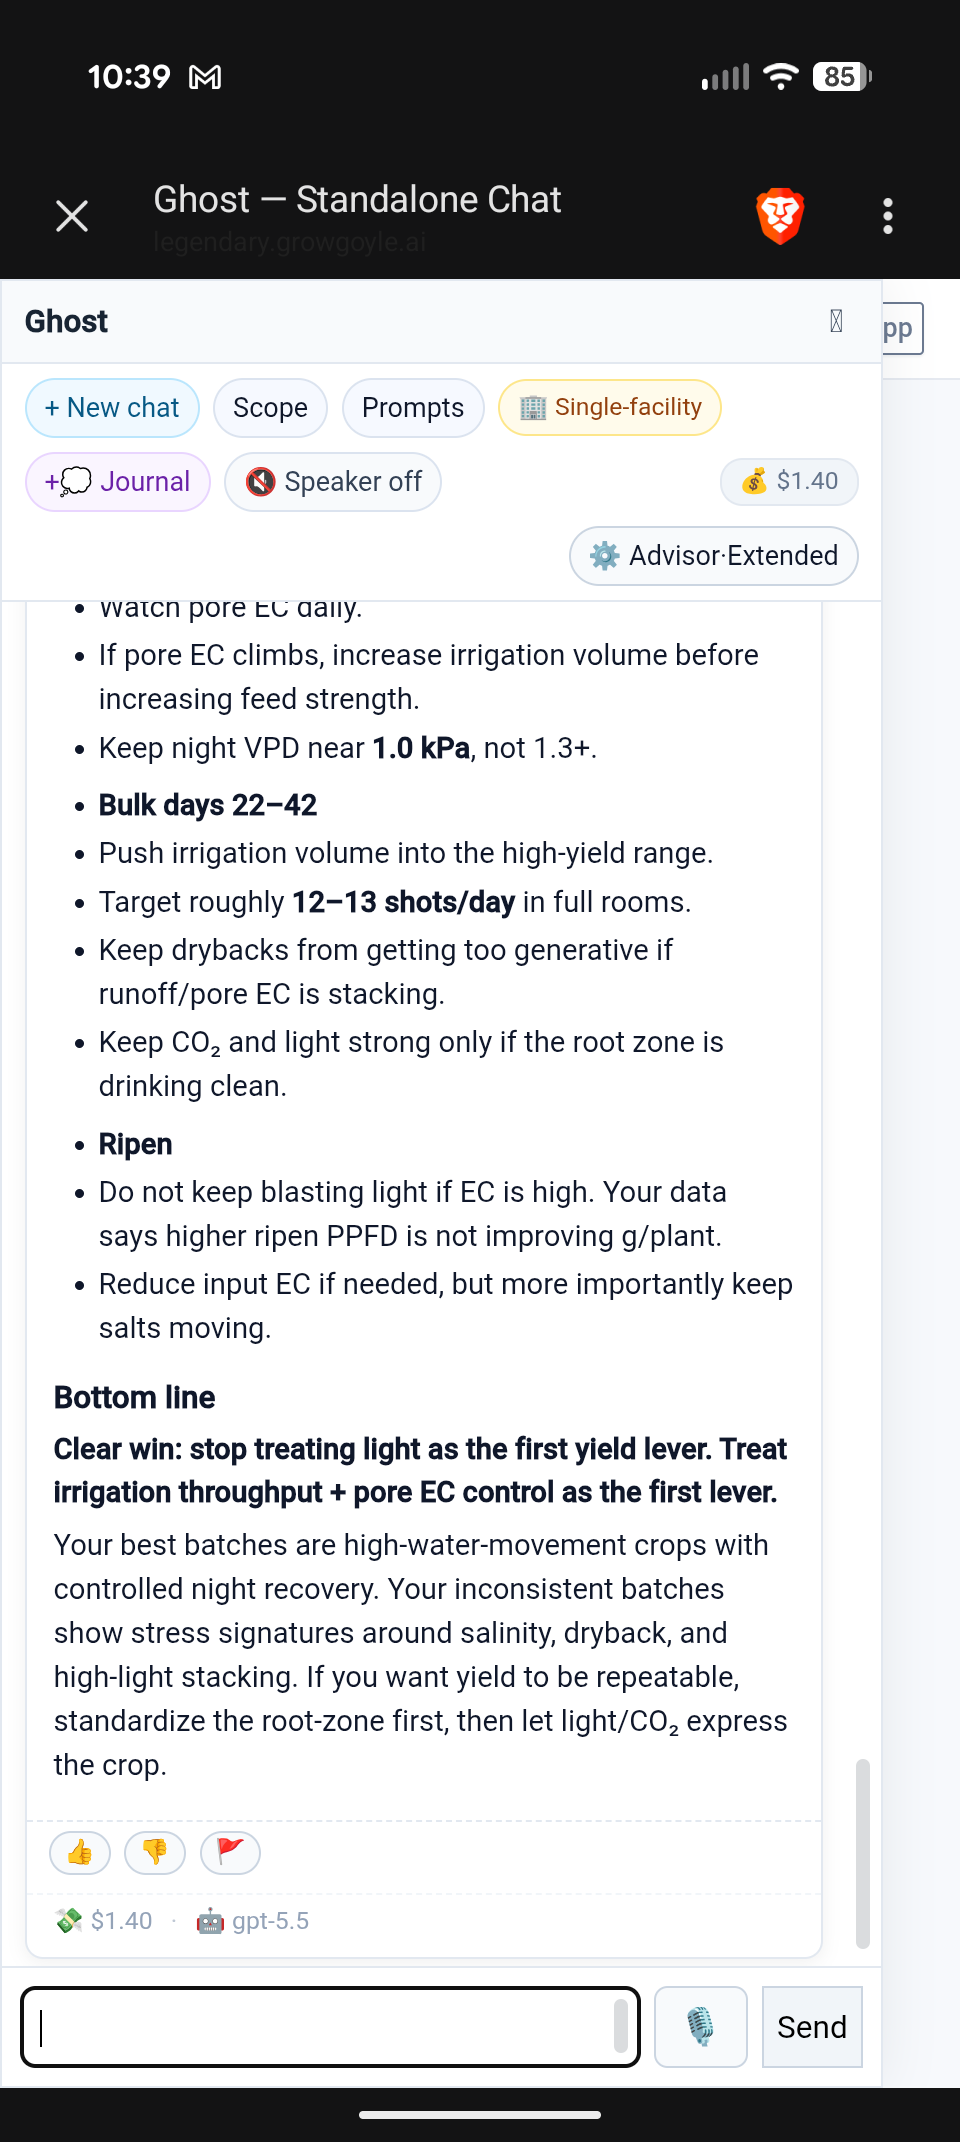The height and width of the screenshot is (2142, 960).
Task: Close the standalone chat tab with X
Action: [x=72, y=216]
